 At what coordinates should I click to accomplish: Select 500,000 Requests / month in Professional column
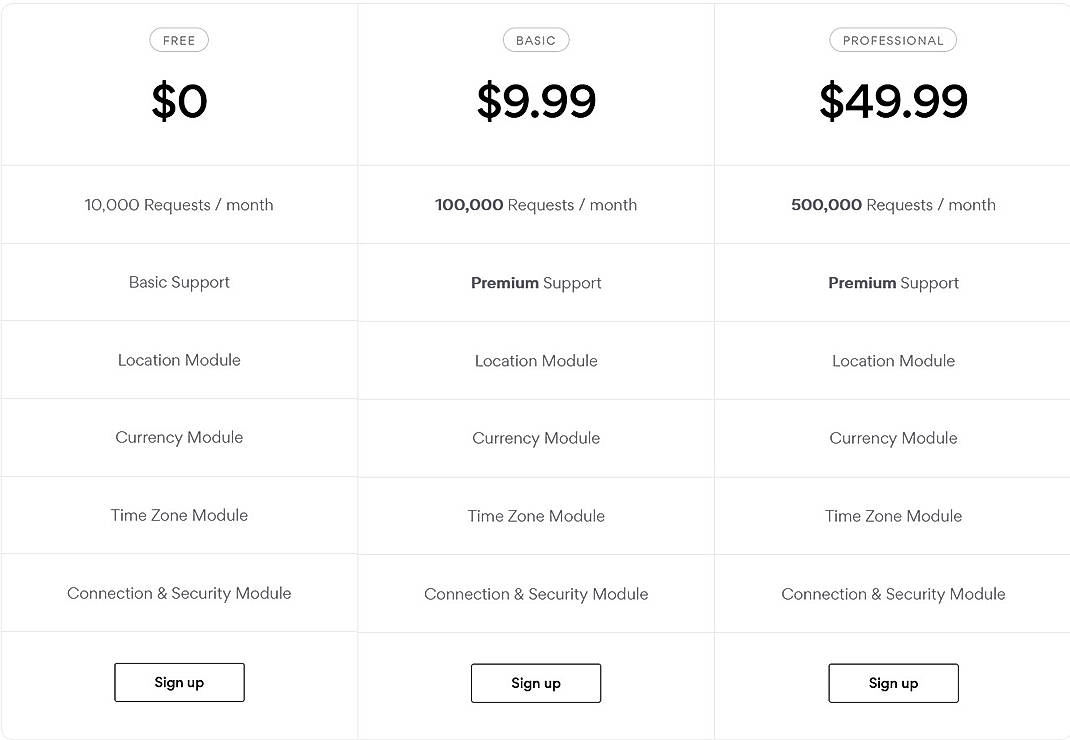(x=893, y=204)
